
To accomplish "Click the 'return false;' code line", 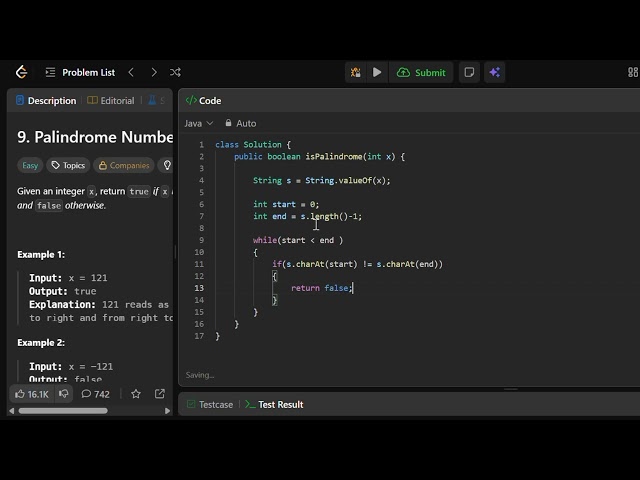I will pos(321,288).
